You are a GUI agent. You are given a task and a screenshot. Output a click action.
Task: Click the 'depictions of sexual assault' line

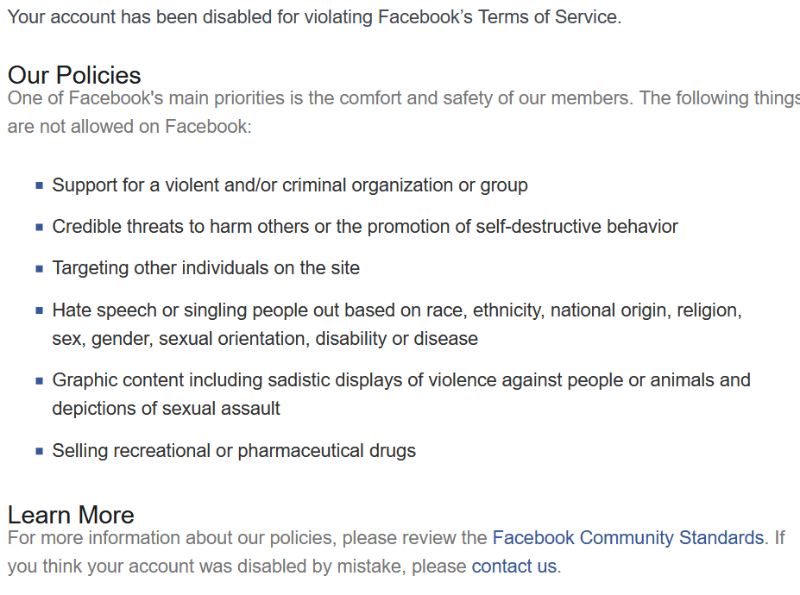coord(166,408)
